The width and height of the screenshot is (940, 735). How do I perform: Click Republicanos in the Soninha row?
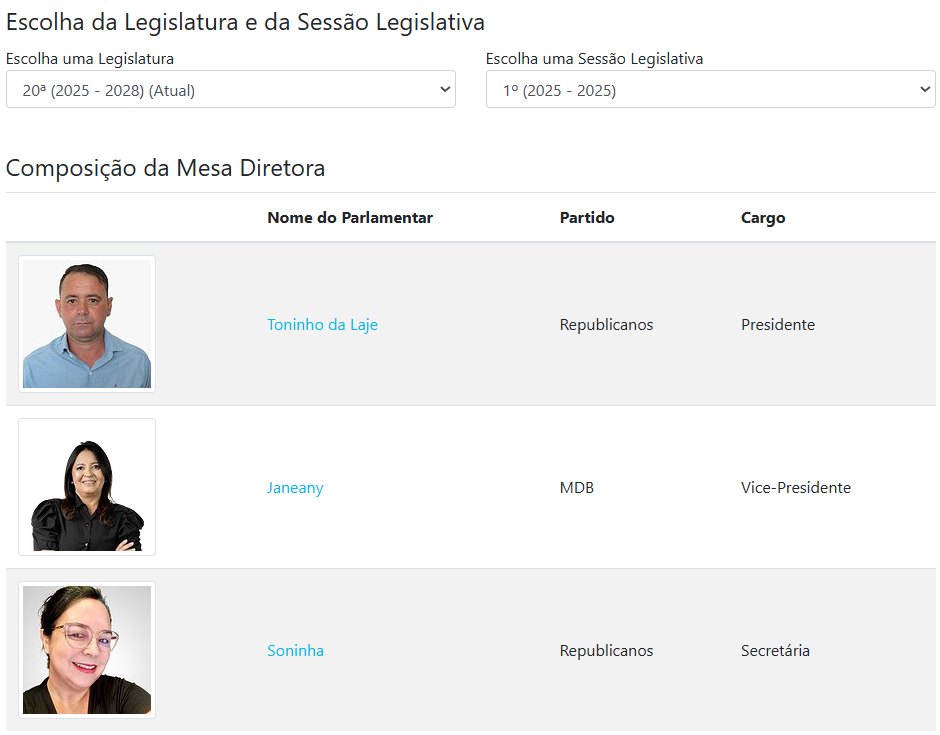(606, 651)
